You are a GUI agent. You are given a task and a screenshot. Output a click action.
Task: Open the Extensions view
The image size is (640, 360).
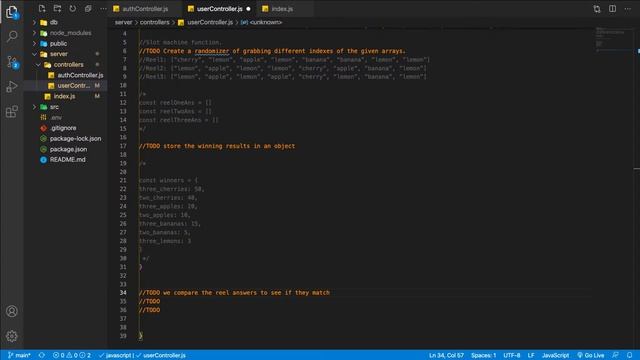click(12, 111)
